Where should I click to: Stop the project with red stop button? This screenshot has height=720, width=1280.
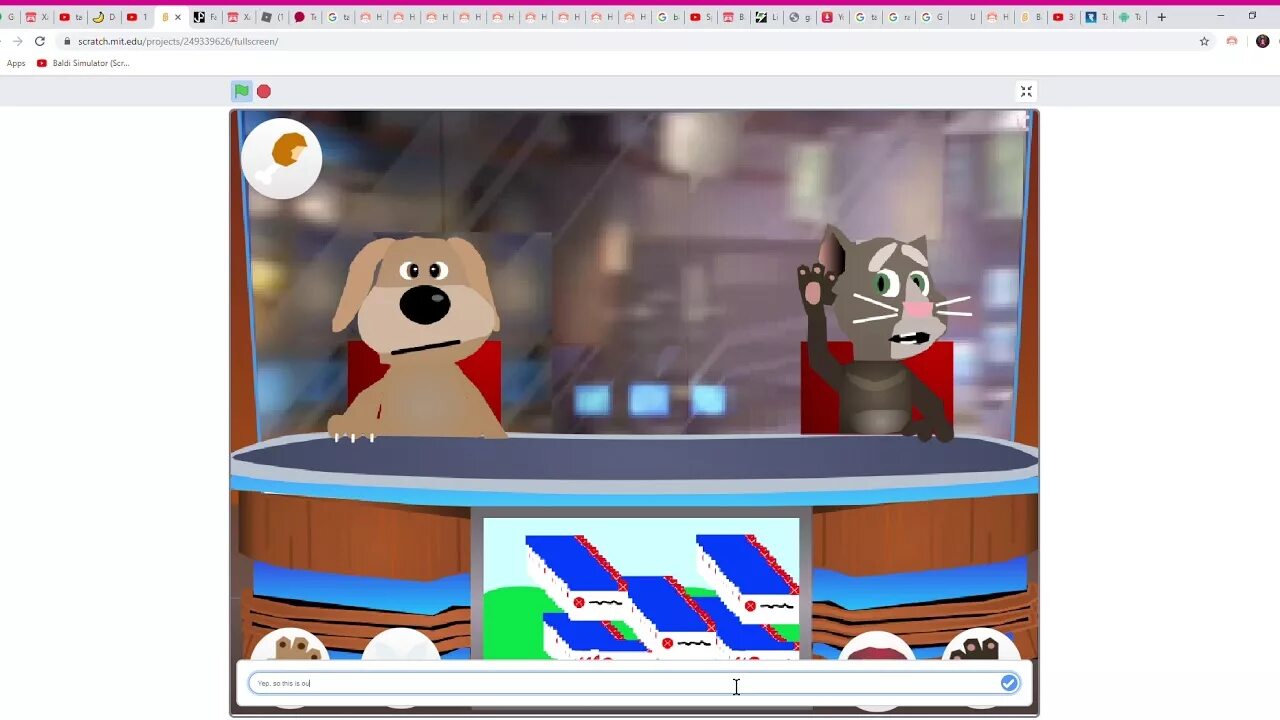(x=264, y=91)
